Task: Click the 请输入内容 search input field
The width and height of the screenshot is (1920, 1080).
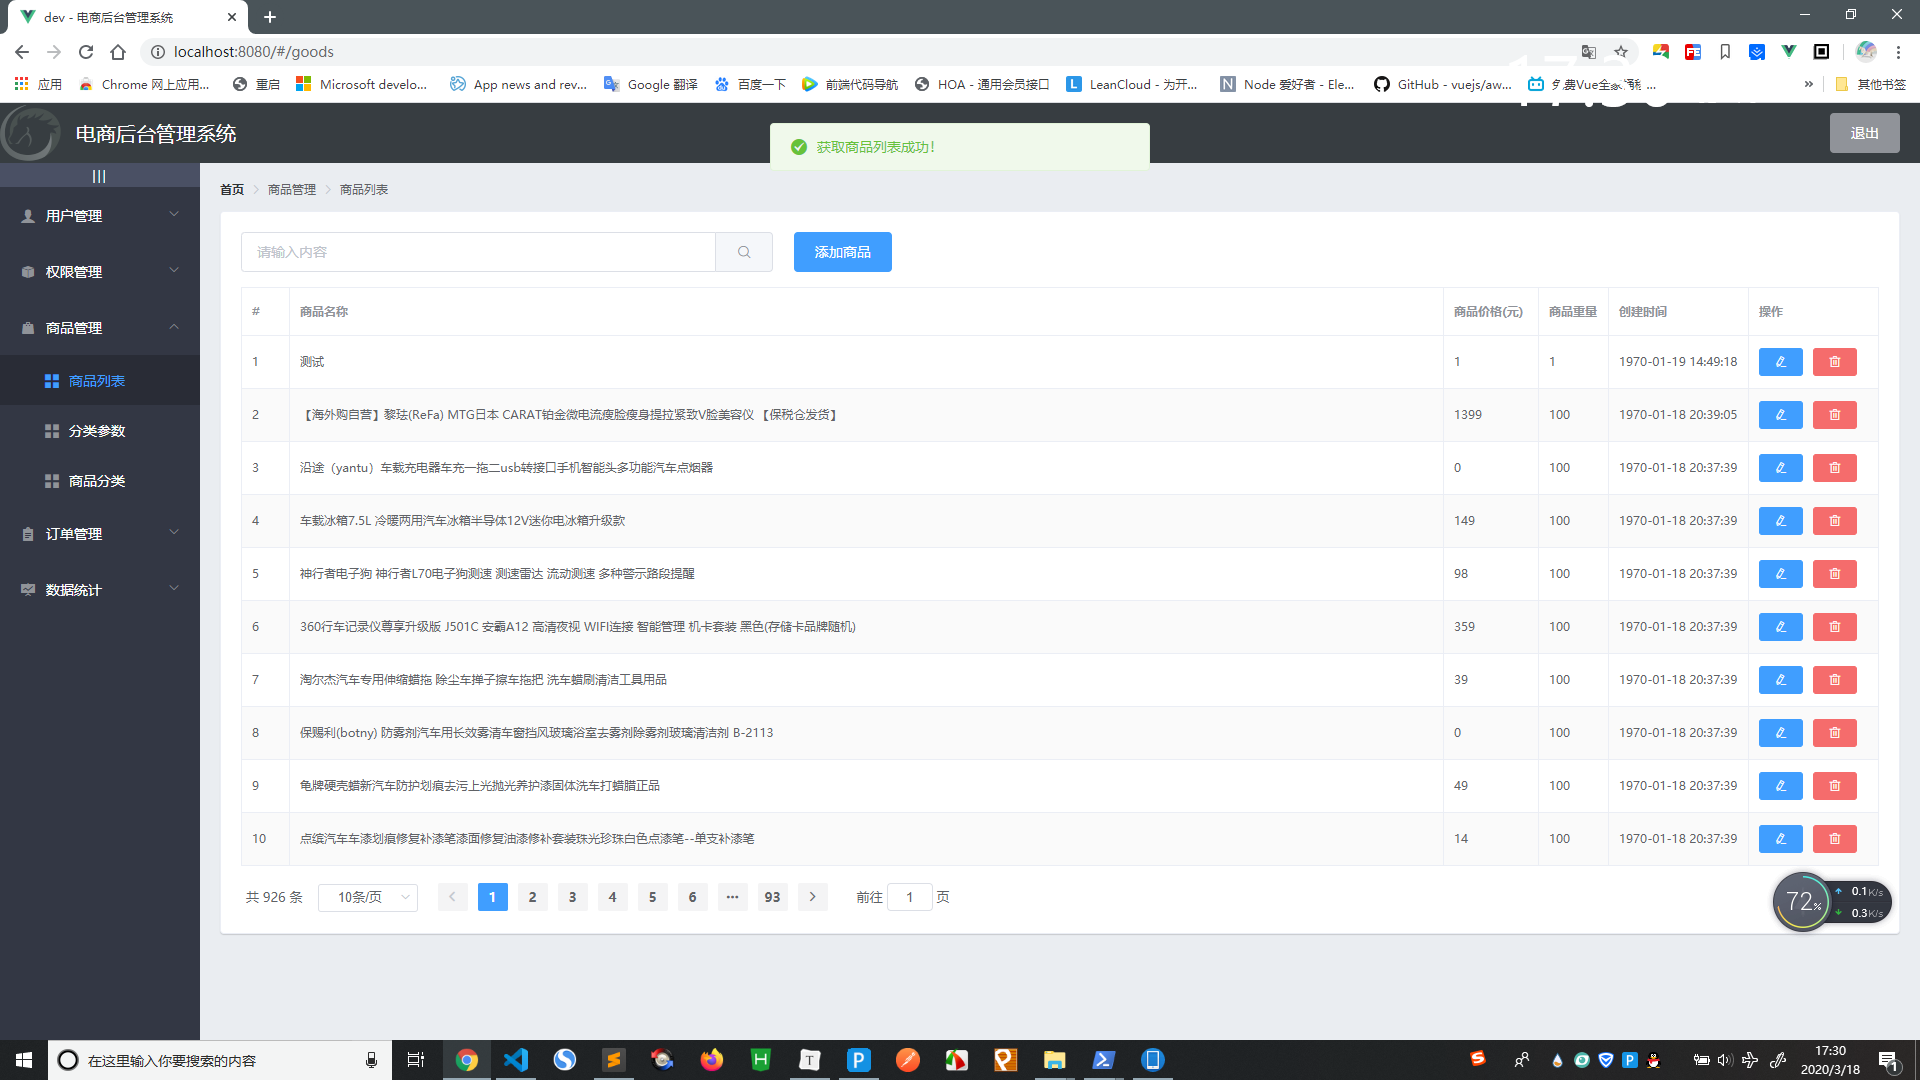Action: coord(478,252)
